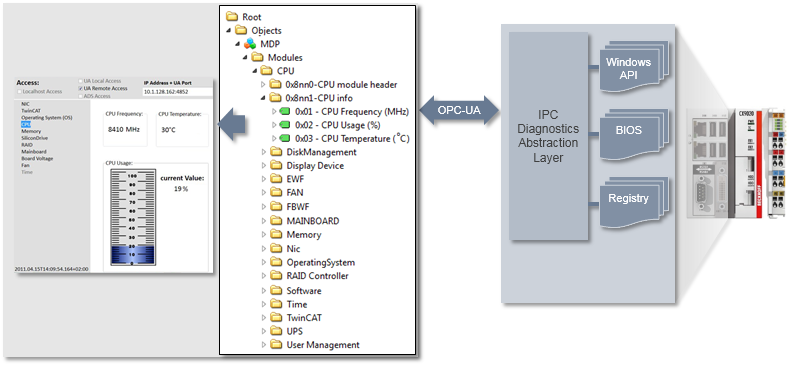The image size is (790, 365).
Task: Collapse the MDP node arrow
Action: [238, 44]
